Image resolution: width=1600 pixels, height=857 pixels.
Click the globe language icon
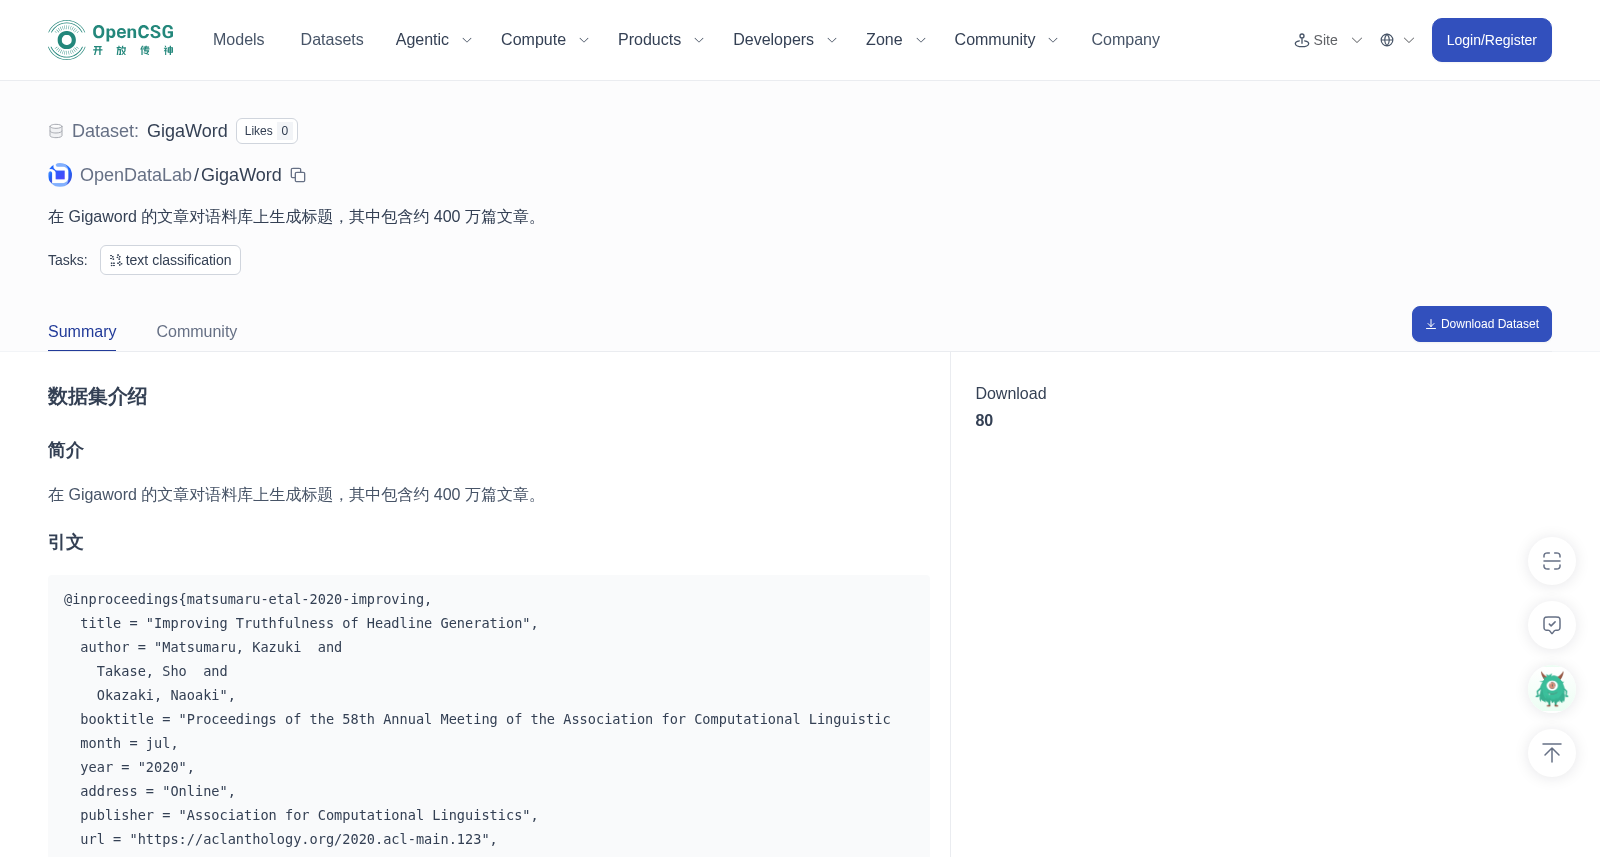coord(1387,40)
